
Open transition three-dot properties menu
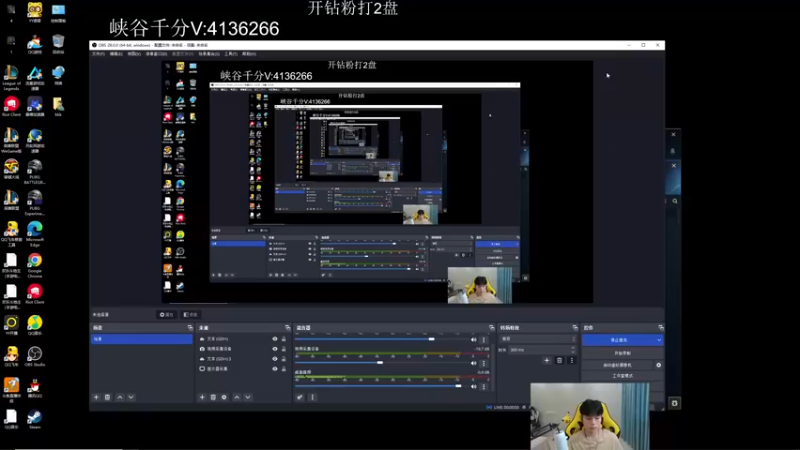(571, 360)
